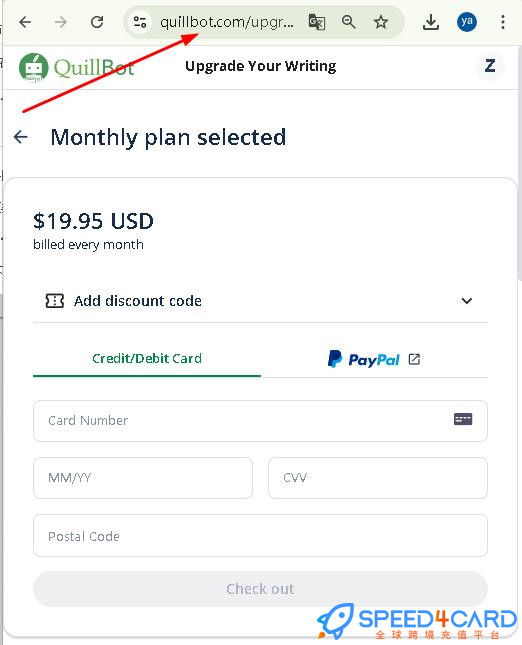
Task: Expand the Add discount code section
Action: click(x=260, y=301)
